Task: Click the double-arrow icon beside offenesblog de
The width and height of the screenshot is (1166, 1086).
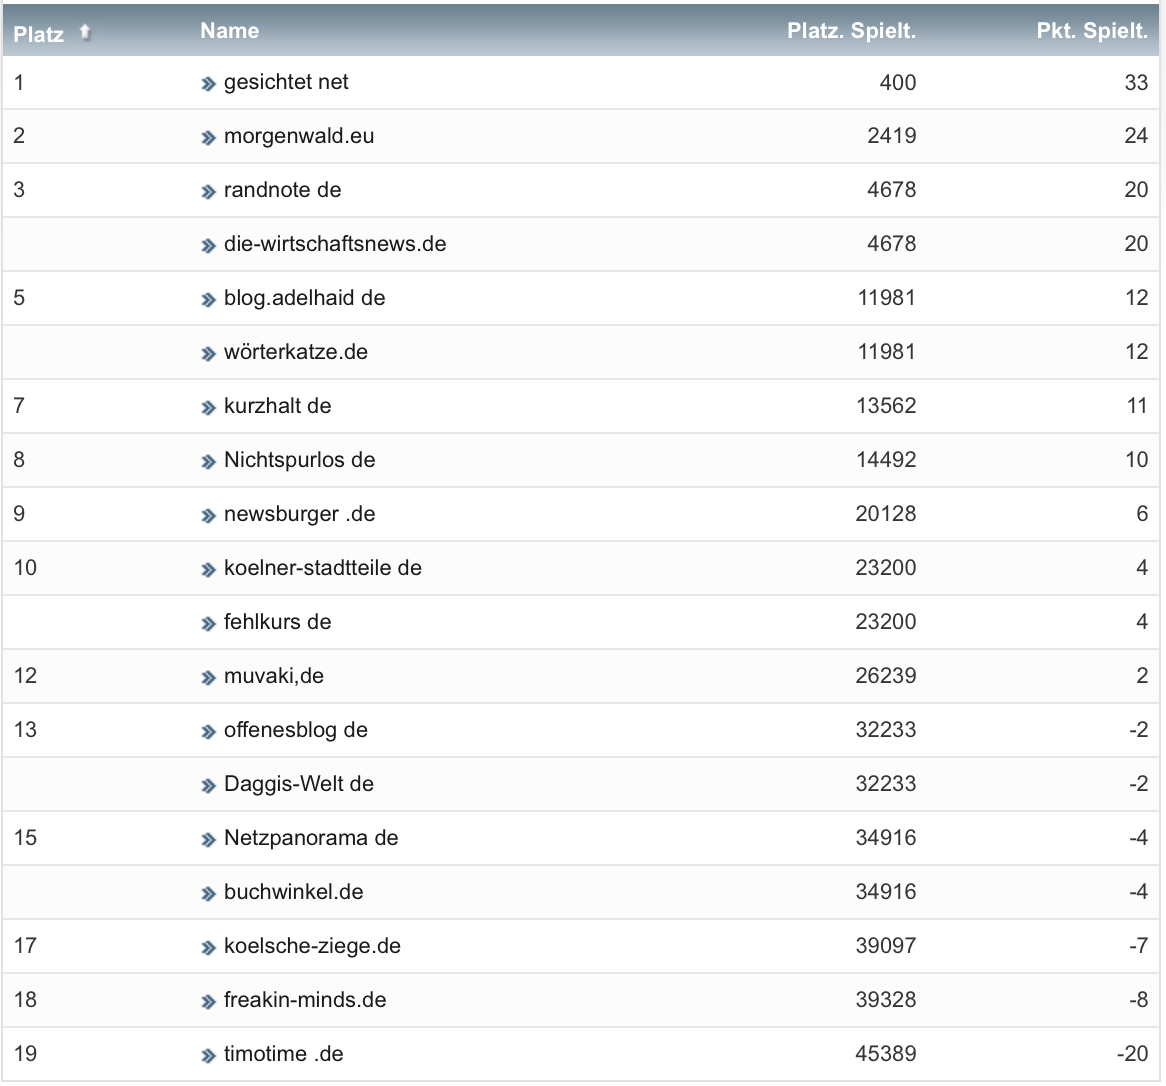Action: pos(208,732)
